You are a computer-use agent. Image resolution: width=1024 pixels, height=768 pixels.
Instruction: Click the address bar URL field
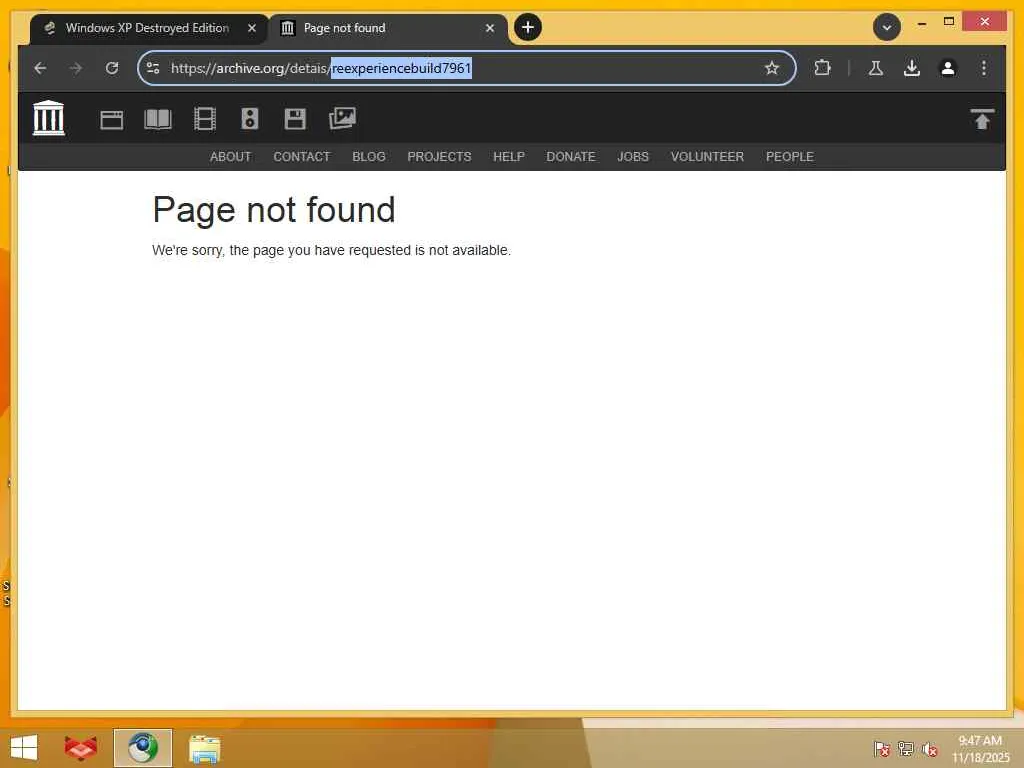[466, 68]
